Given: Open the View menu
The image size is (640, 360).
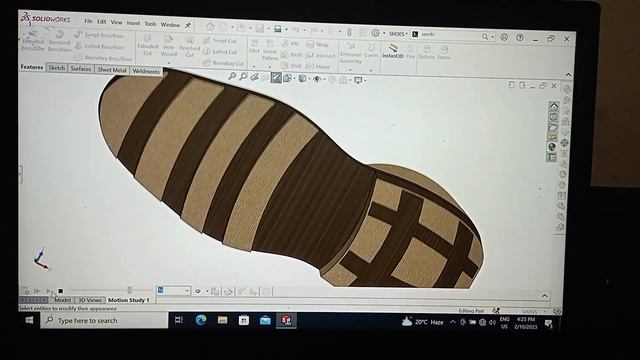Looking at the screenshot, I should click(x=116, y=22).
